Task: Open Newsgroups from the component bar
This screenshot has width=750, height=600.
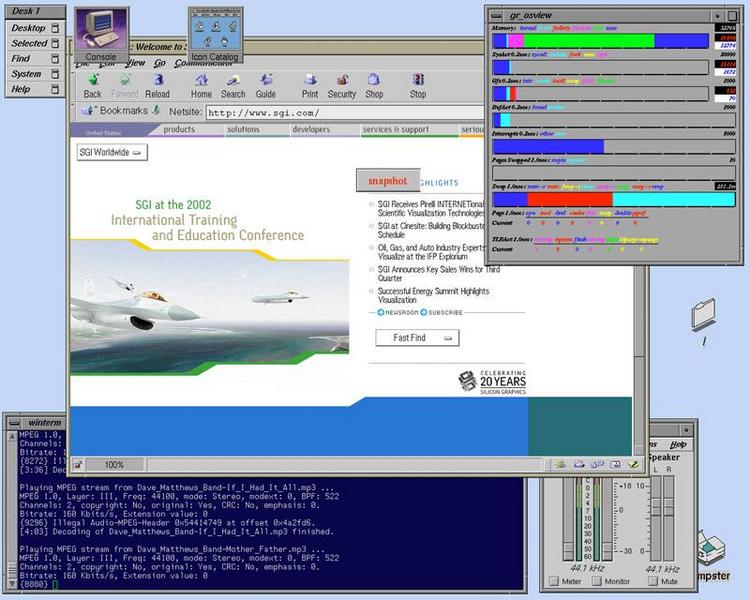Action: (x=597, y=464)
